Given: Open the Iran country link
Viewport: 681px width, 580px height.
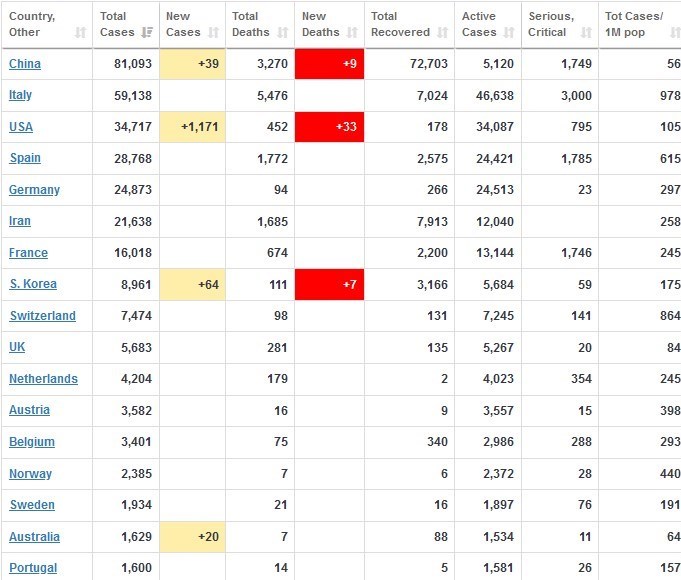Looking at the screenshot, I should tap(20, 221).
